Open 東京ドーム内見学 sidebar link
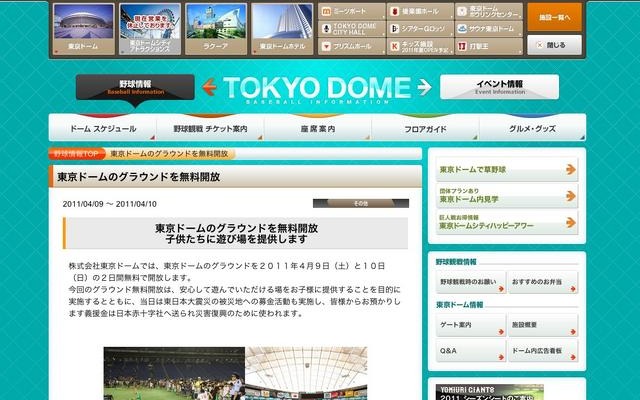Image resolution: width=640 pixels, height=400 pixels. click(x=507, y=196)
